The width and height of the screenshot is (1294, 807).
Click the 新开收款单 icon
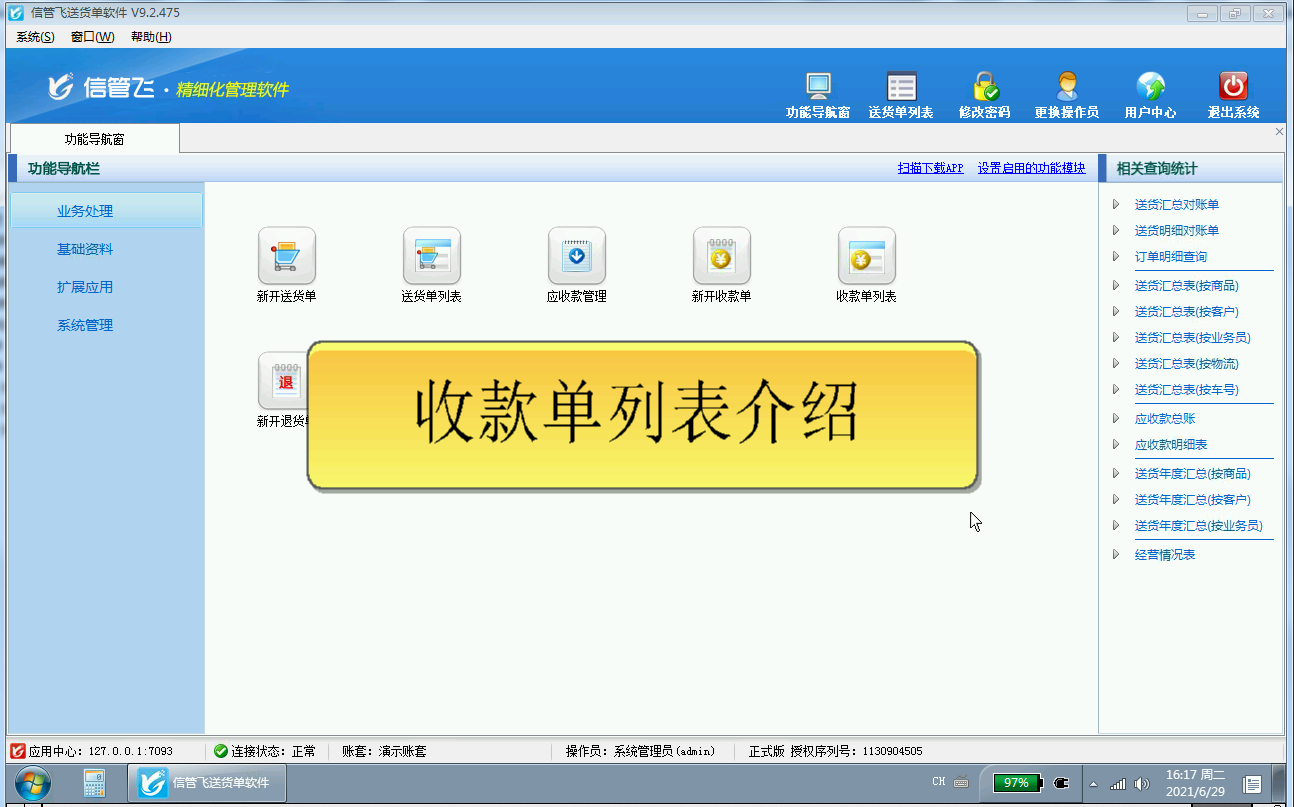tap(721, 256)
